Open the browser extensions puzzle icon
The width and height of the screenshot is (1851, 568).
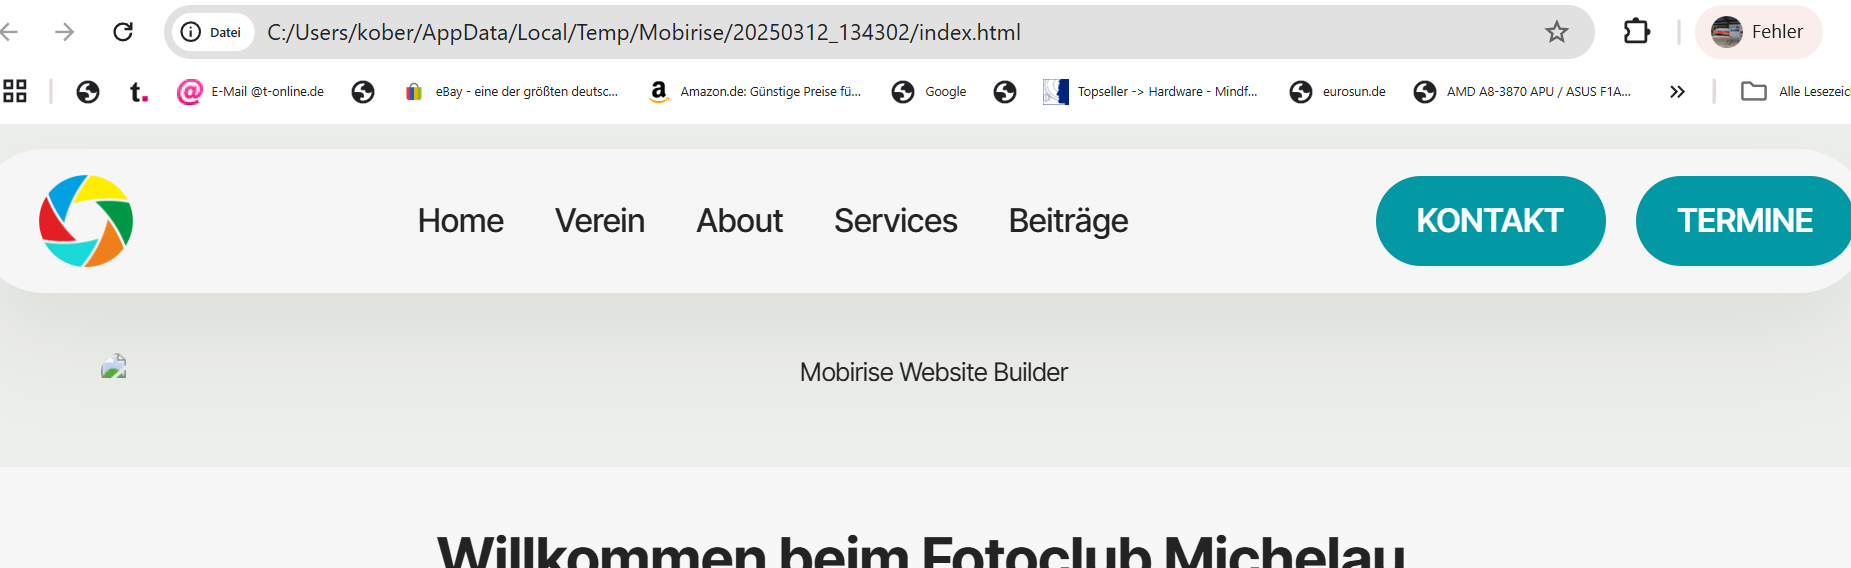[x=1636, y=32]
